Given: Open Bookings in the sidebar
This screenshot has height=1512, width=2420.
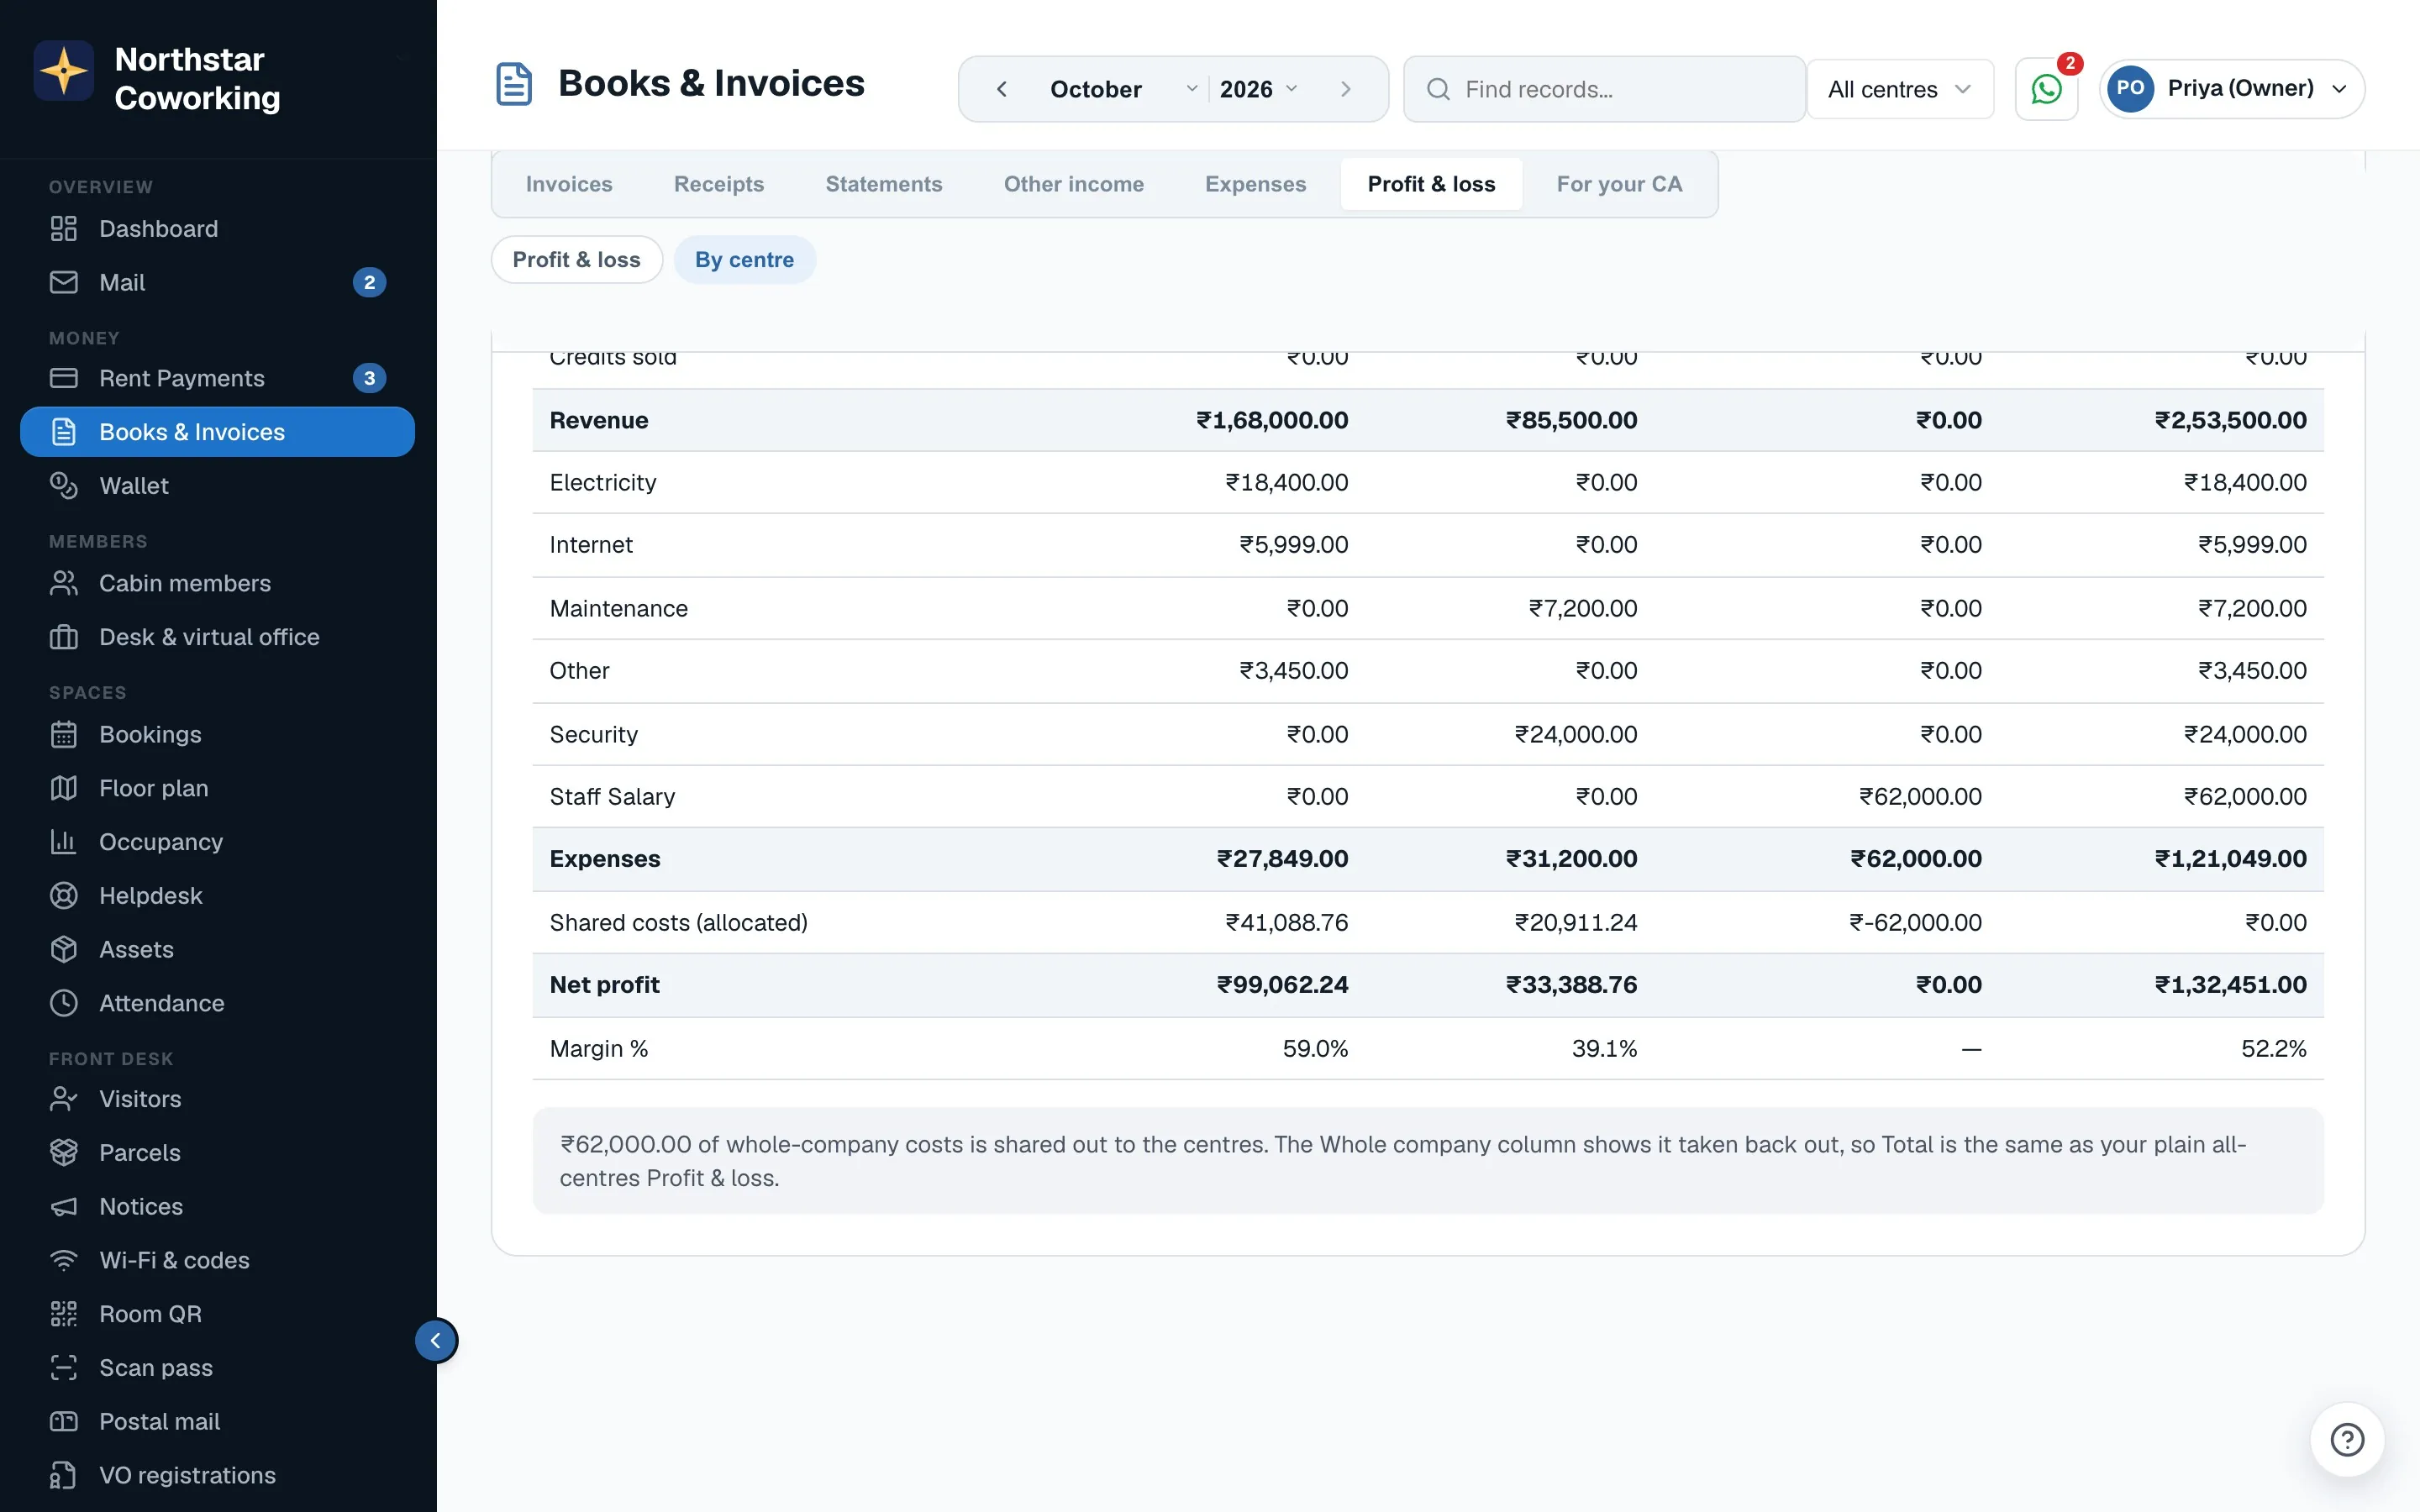Looking at the screenshot, I should tap(218, 734).
